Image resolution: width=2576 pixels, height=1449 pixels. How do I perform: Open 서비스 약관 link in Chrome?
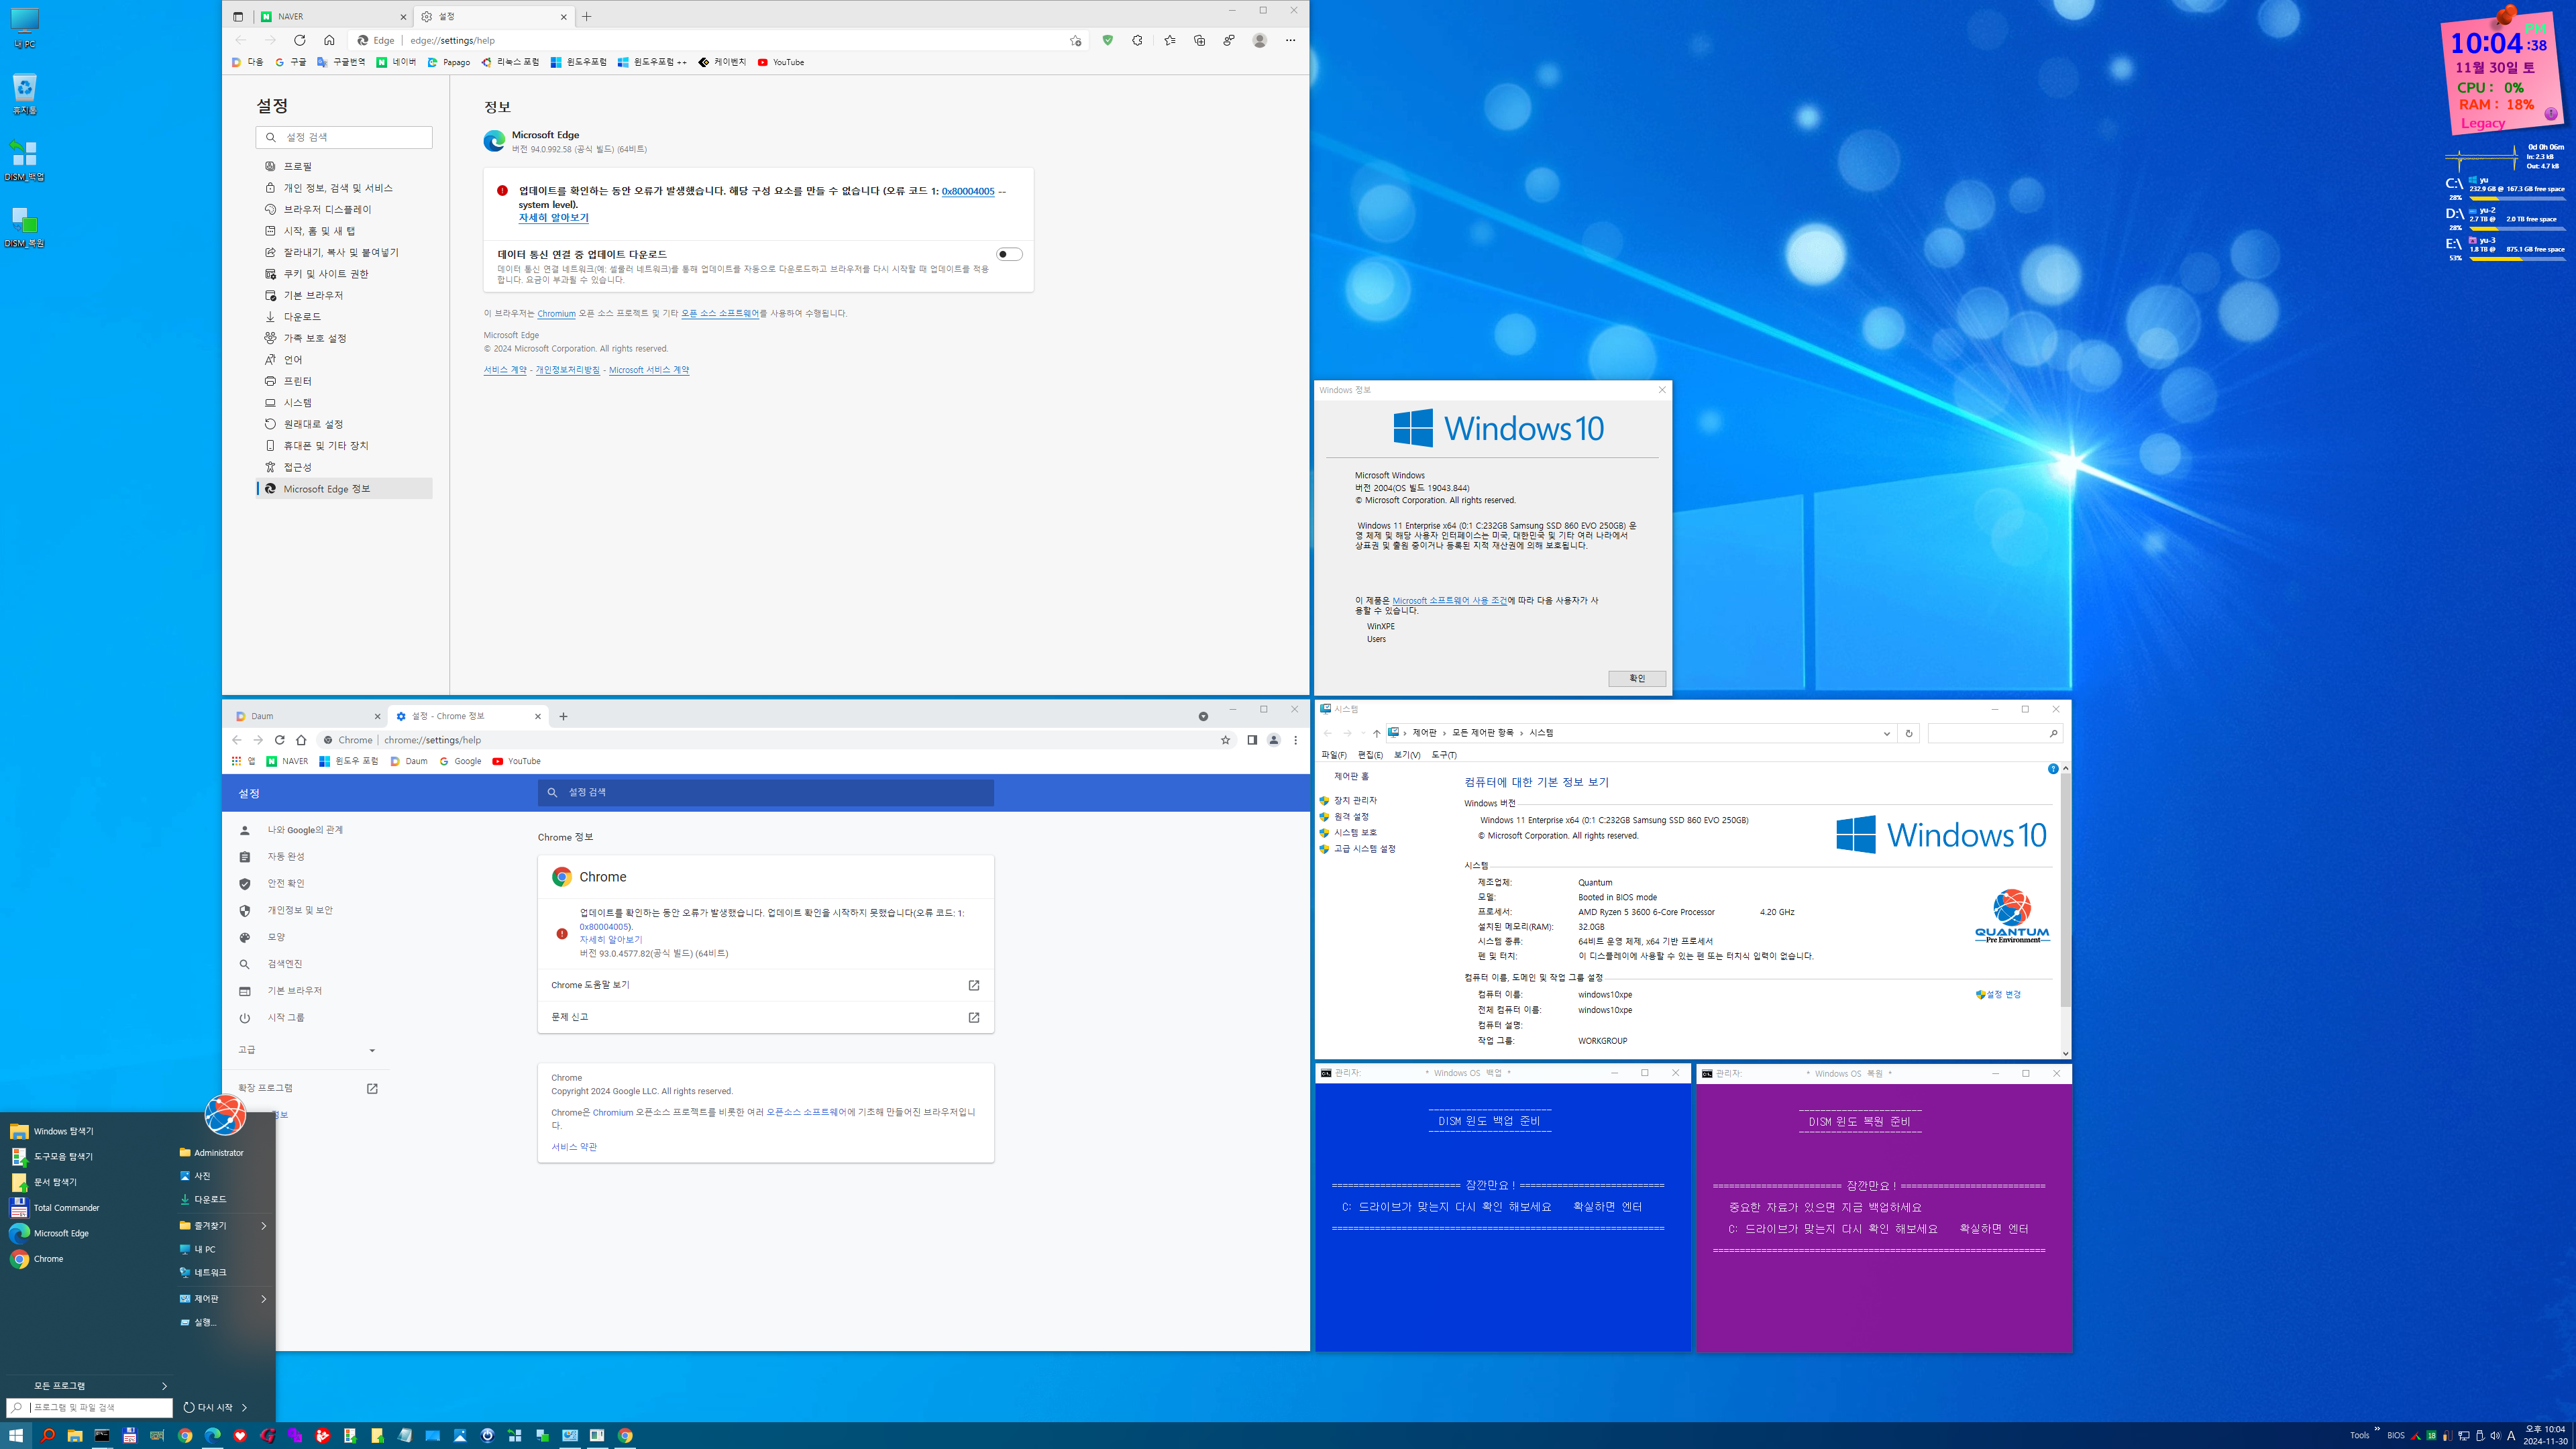(573, 1147)
